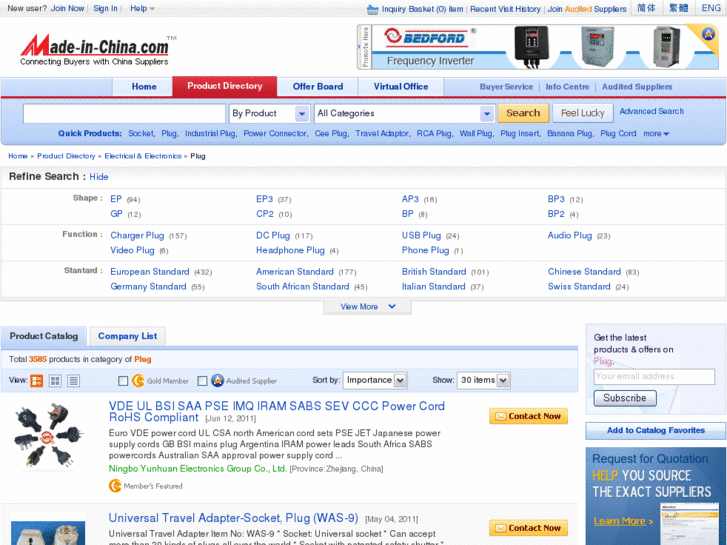Hide the Refine Search panel
This screenshot has width=727, height=545.
99,177
